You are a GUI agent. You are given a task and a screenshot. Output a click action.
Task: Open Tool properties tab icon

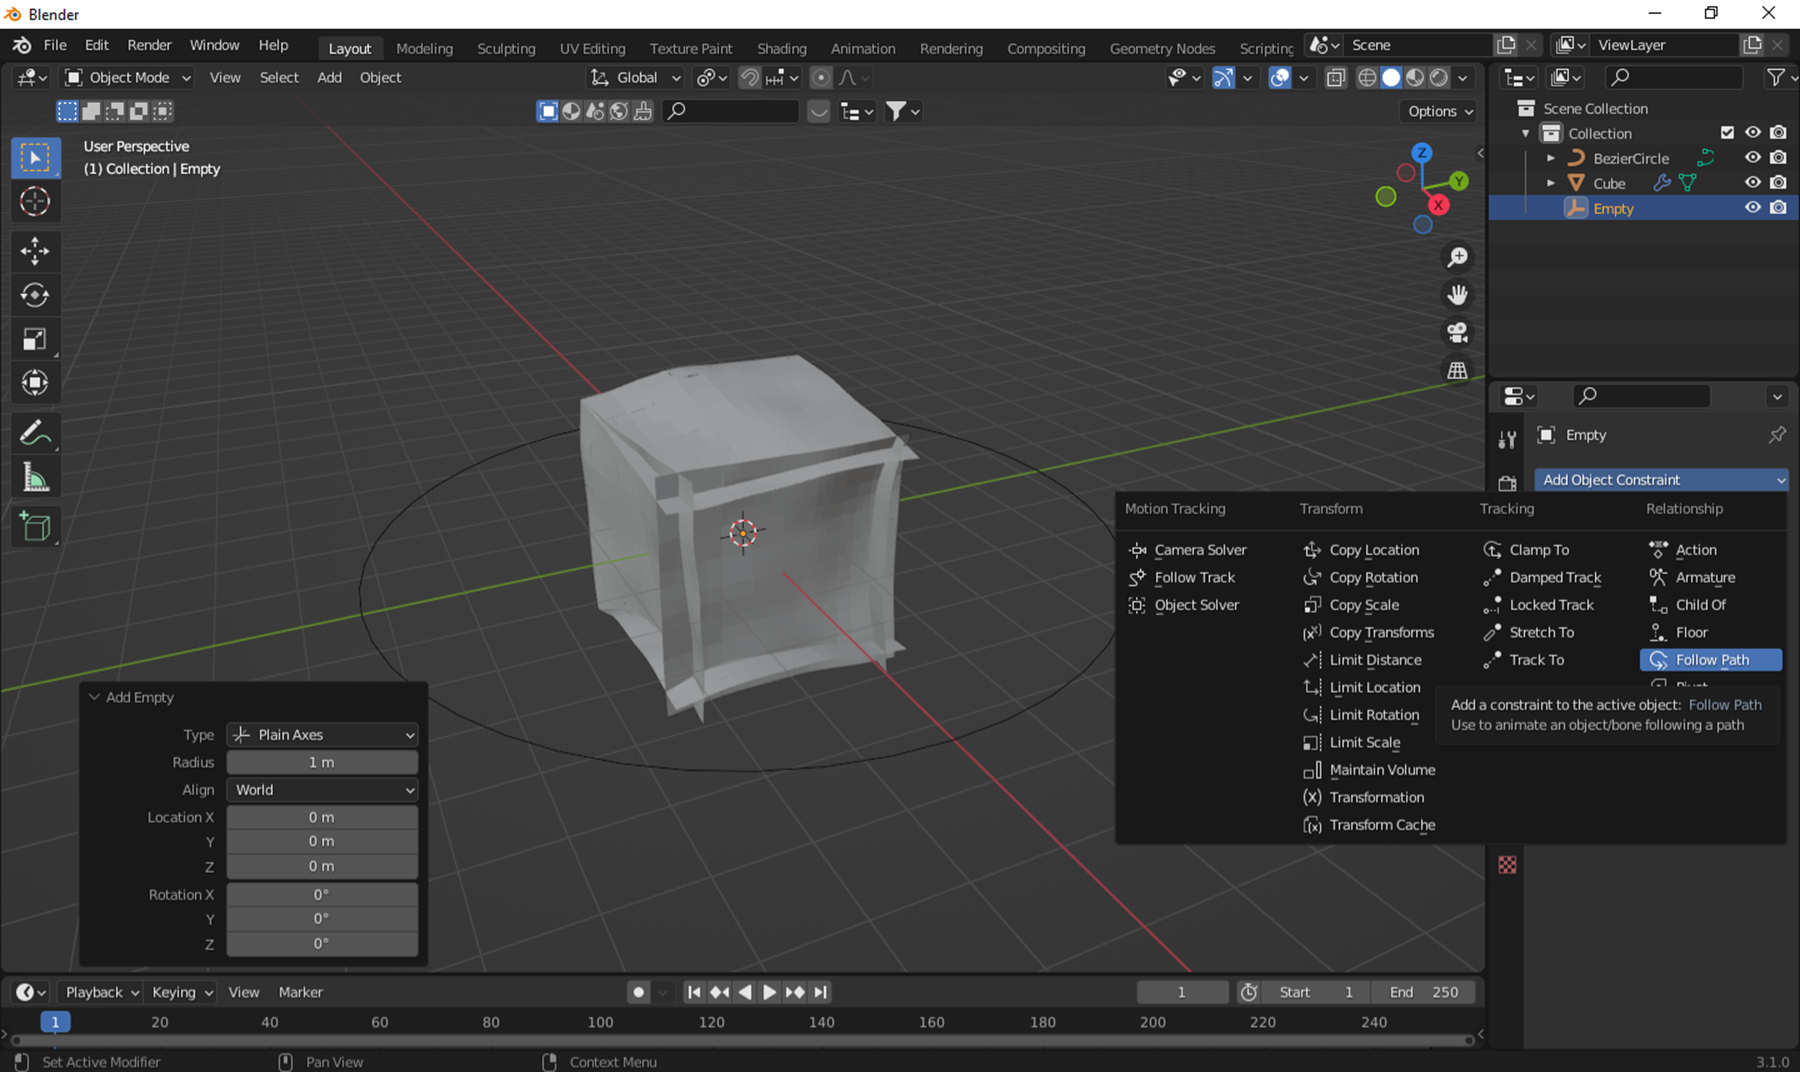coord(1507,439)
